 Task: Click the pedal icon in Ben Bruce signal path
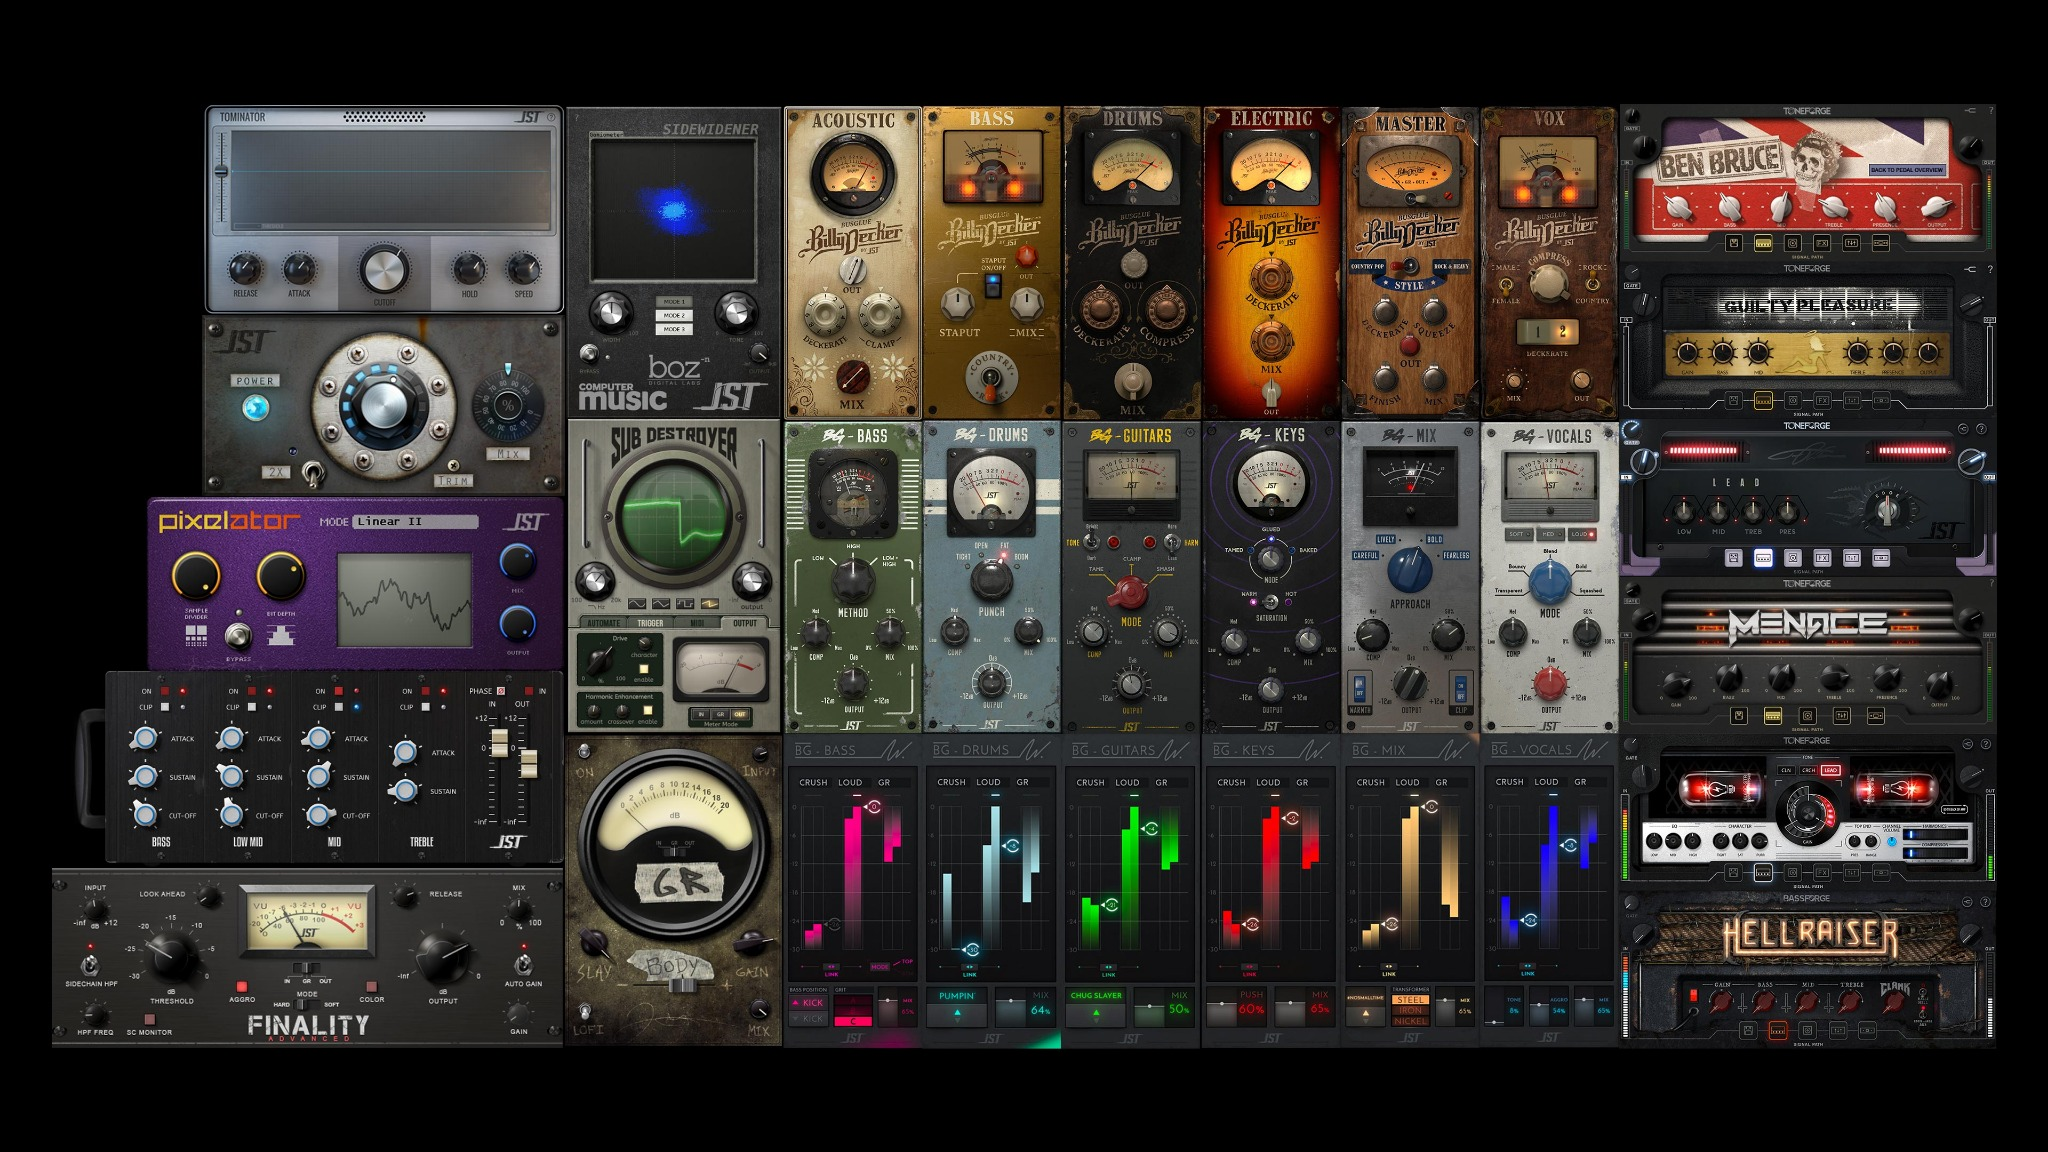click(1734, 243)
